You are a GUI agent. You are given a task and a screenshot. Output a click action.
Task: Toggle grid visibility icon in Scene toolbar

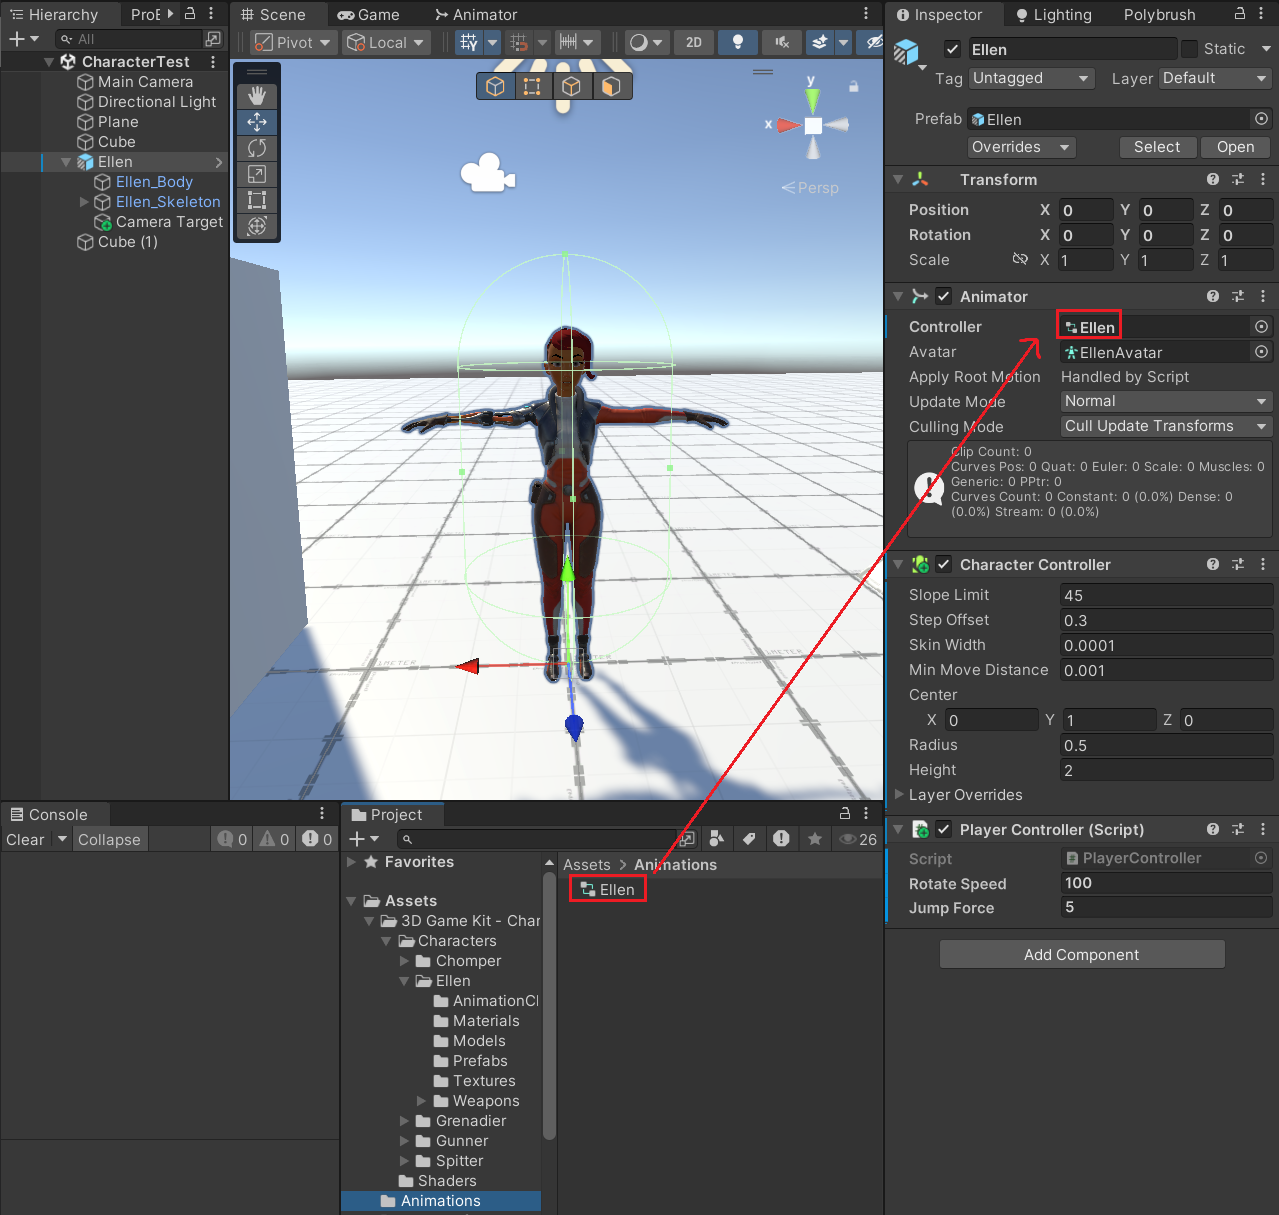[468, 42]
